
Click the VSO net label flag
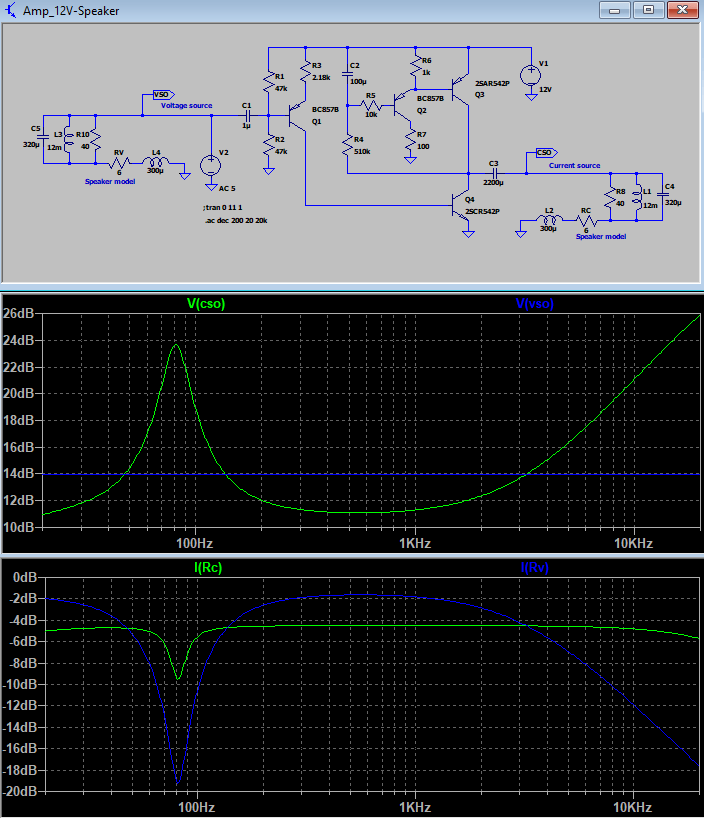pyautogui.click(x=163, y=95)
